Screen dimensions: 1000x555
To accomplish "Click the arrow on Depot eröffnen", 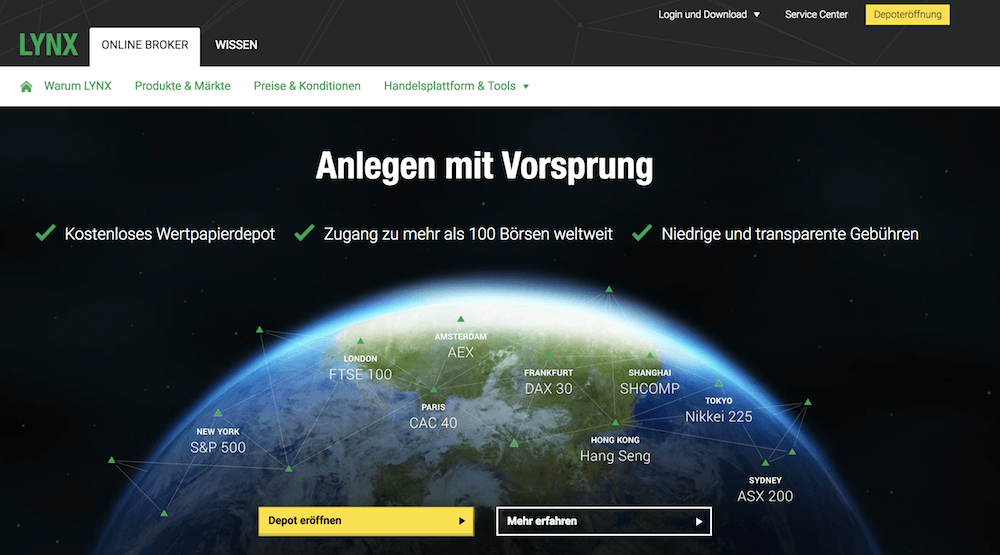I will [462, 521].
